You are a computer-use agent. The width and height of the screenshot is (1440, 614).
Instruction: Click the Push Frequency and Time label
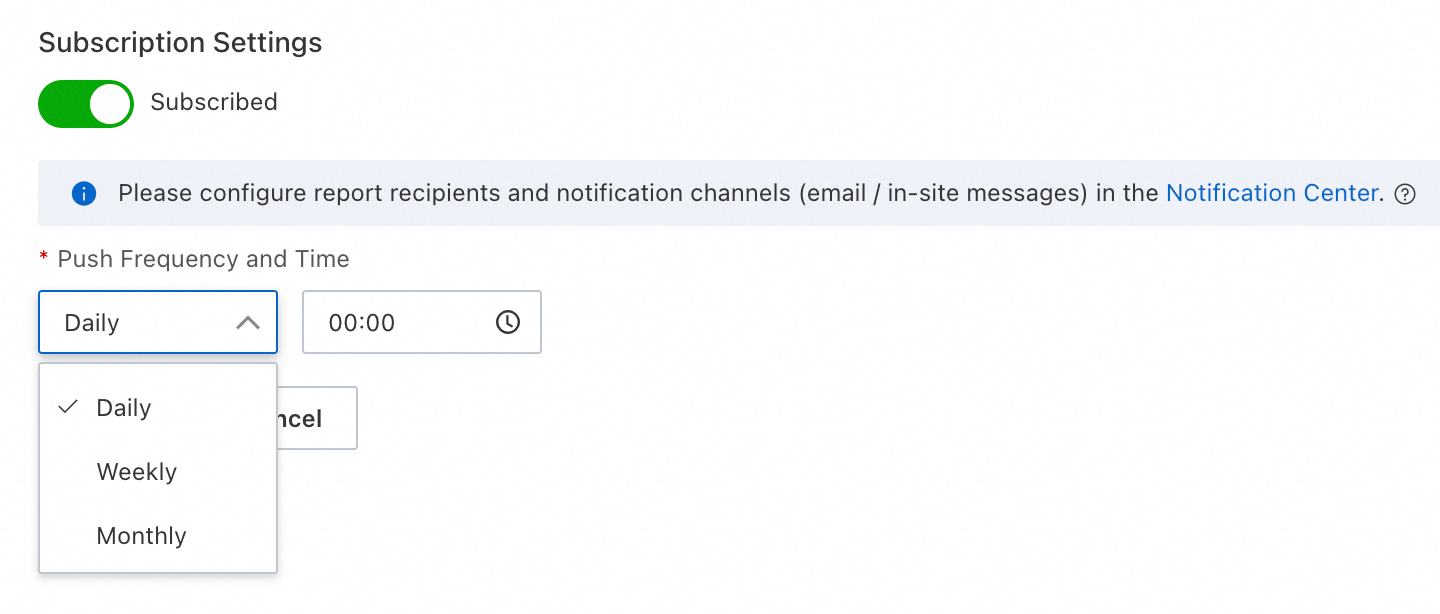[x=204, y=259]
